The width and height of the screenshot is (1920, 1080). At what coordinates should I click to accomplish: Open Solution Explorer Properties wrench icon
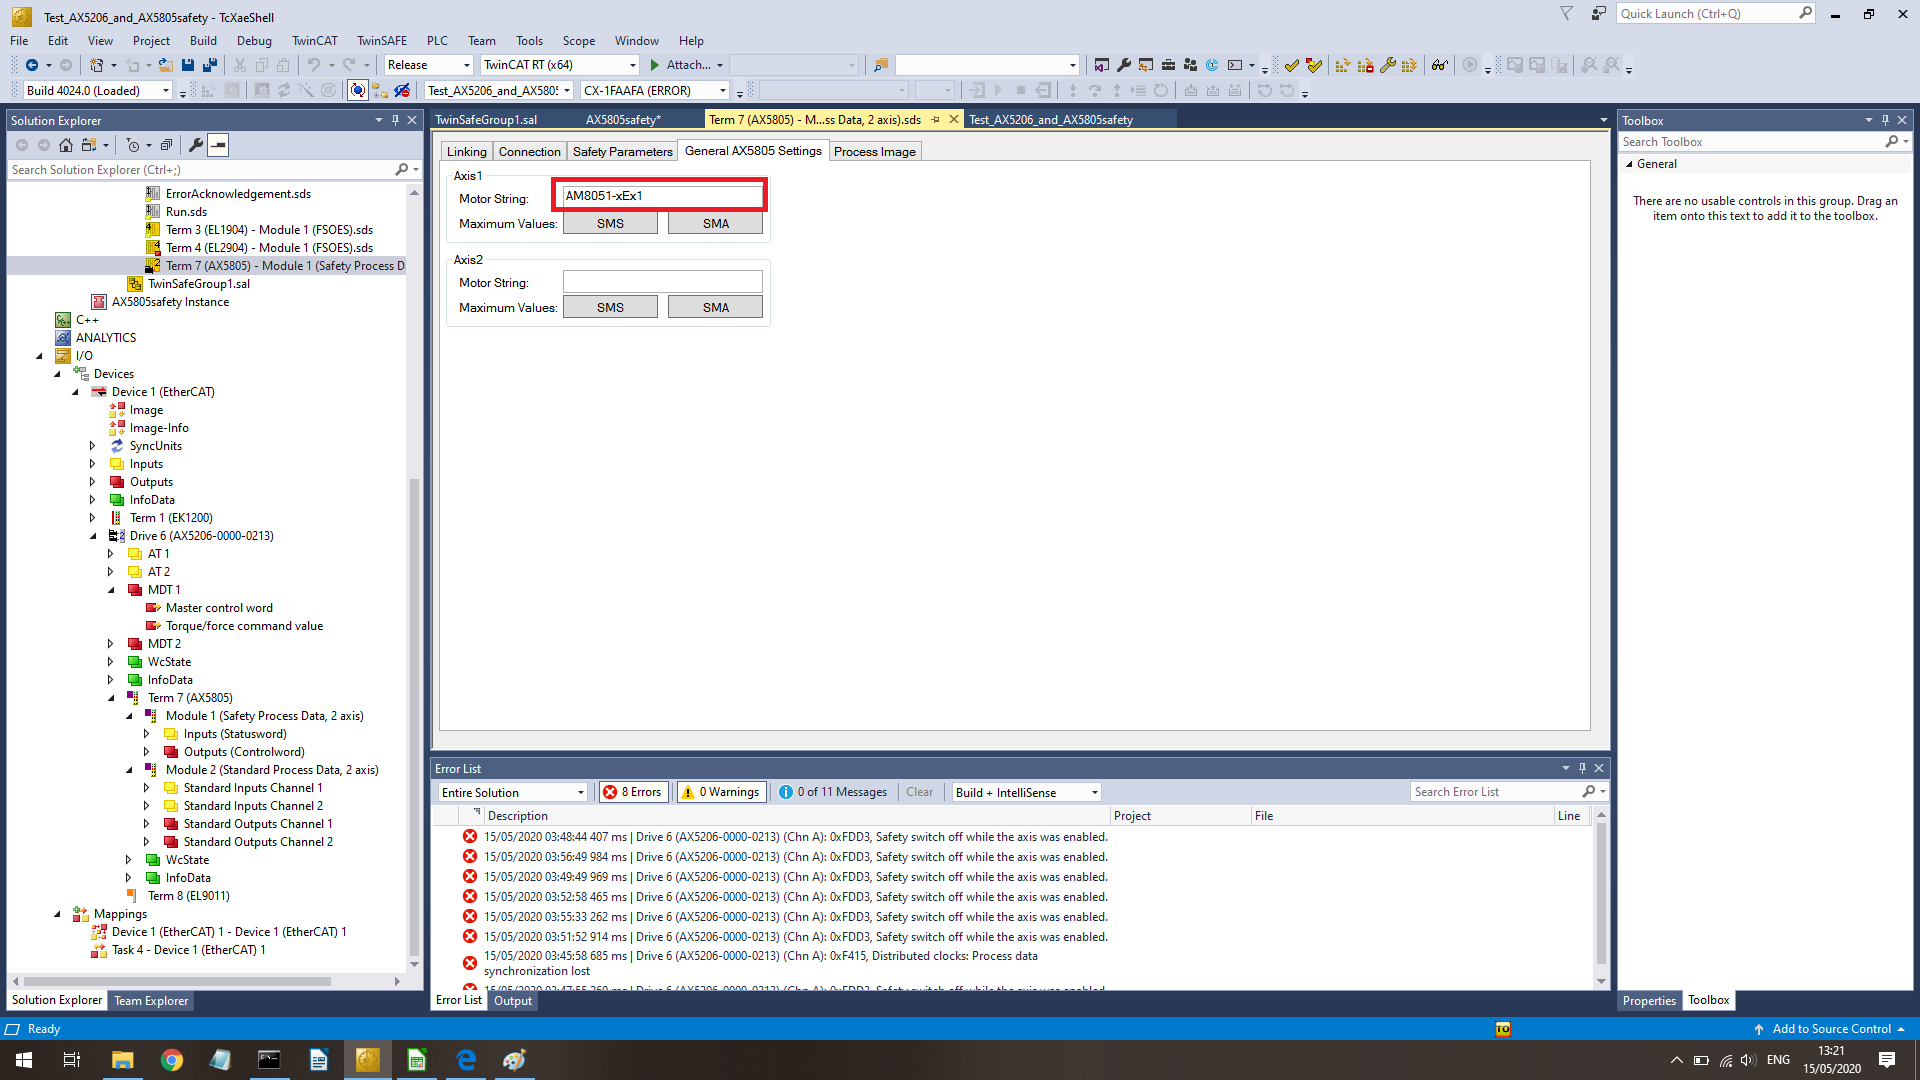click(196, 145)
